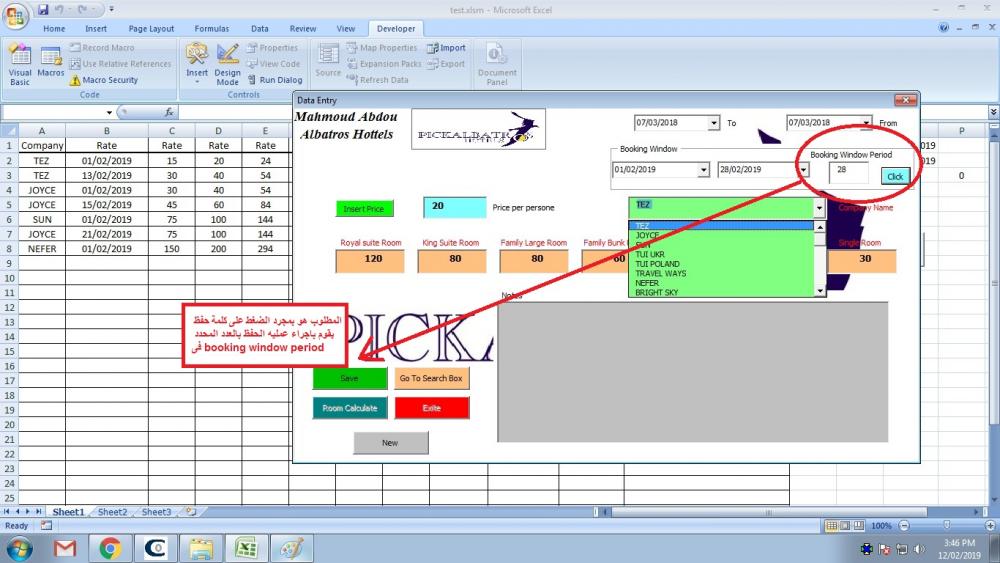Open control Properties
This screenshot has width=1000, height=563.
pos(272,48)
